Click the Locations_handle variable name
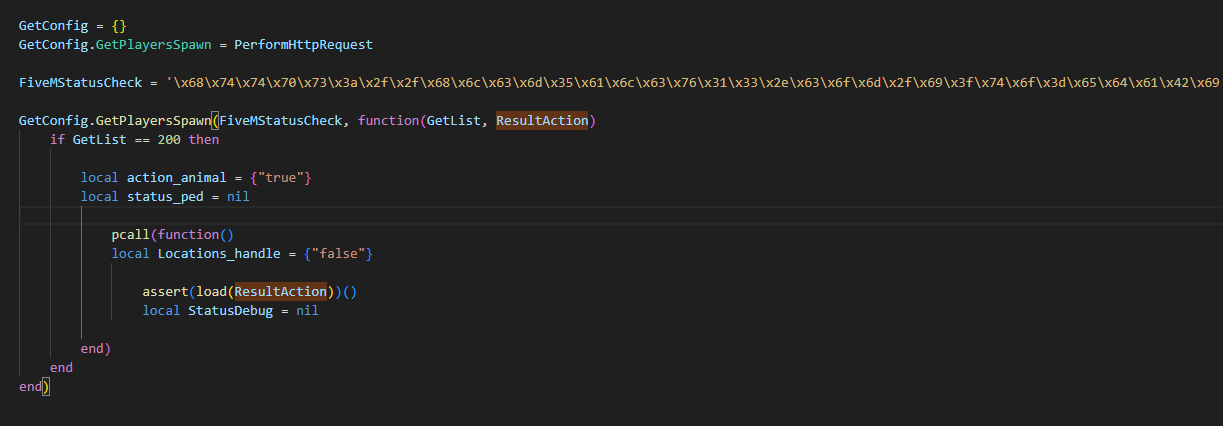 coord(215,254)
